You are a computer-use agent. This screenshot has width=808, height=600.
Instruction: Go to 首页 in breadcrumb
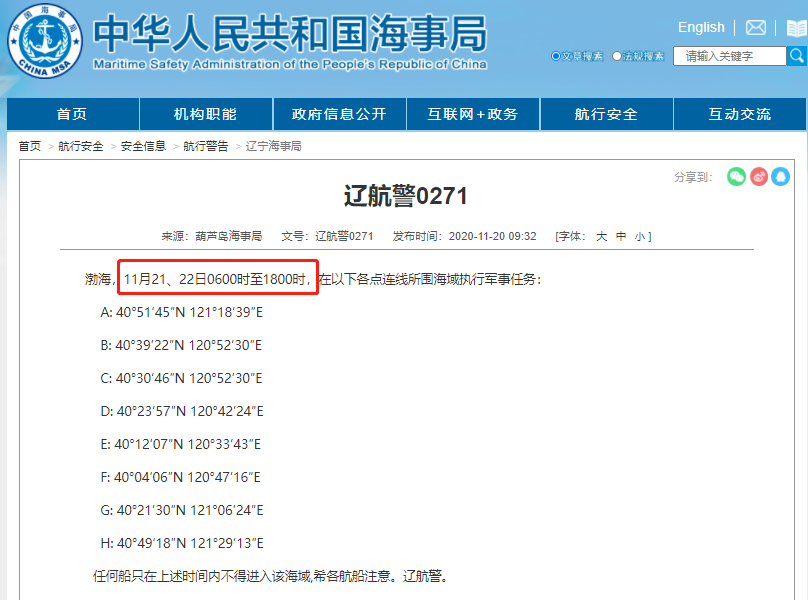point(29,146)
